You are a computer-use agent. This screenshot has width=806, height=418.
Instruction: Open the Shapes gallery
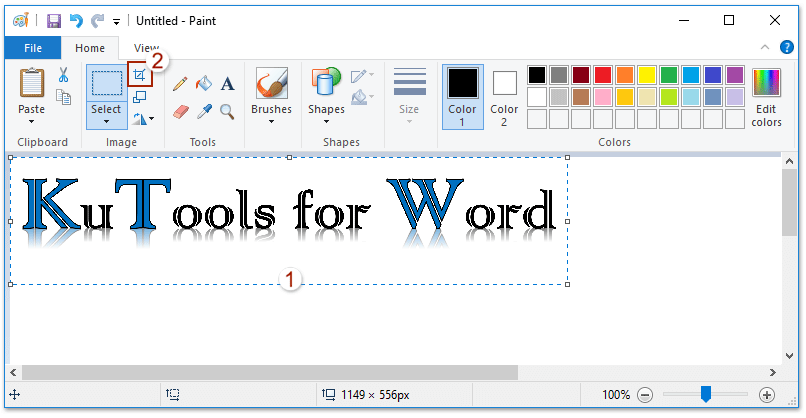tap(326, 96)
